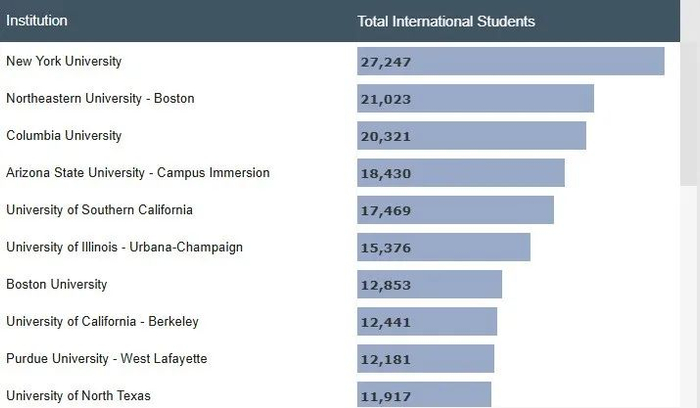Click the Boston University bar 12,853
This screenshot has width=700, height=408.
pyautogui.click(x=429, y=284)
